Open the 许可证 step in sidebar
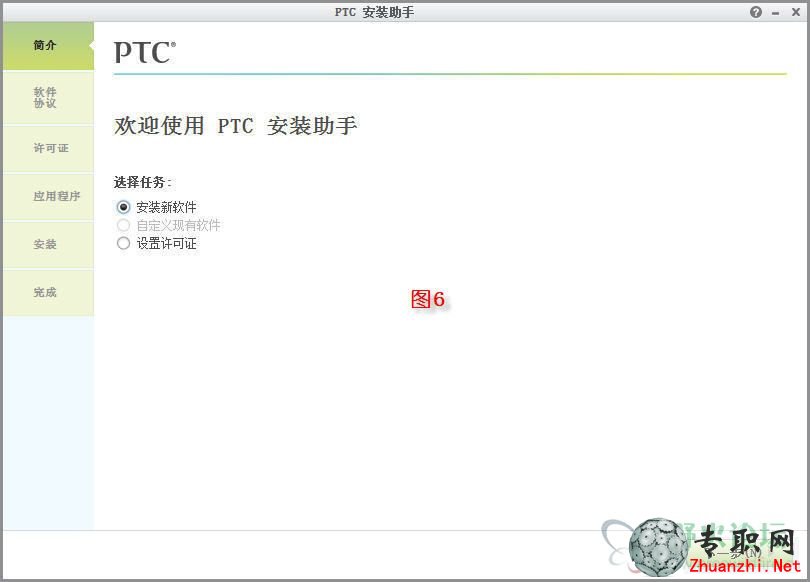The image size is (810, 582). tap(49, 149)
